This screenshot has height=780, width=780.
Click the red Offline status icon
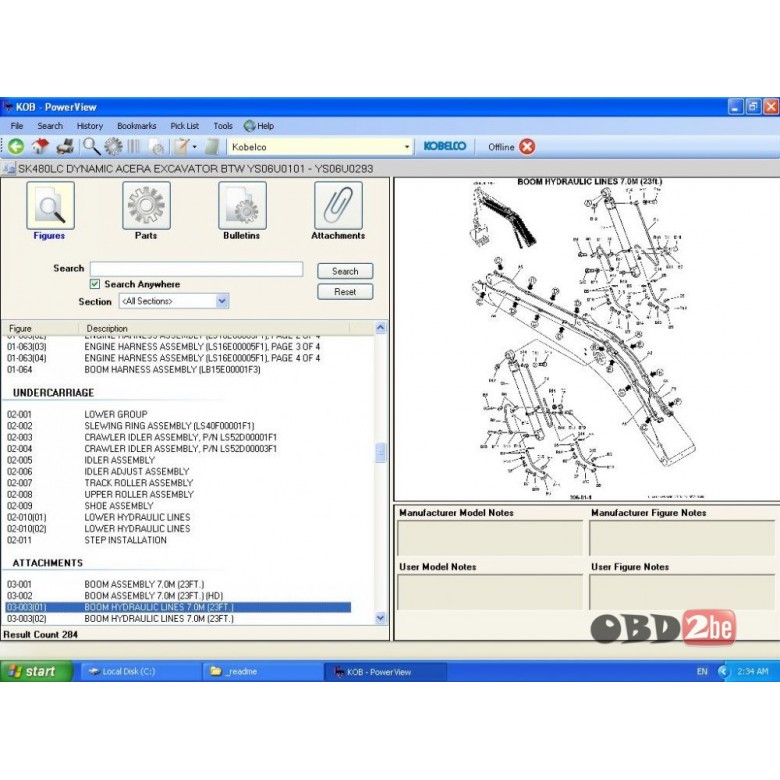[x=527, y=147]
